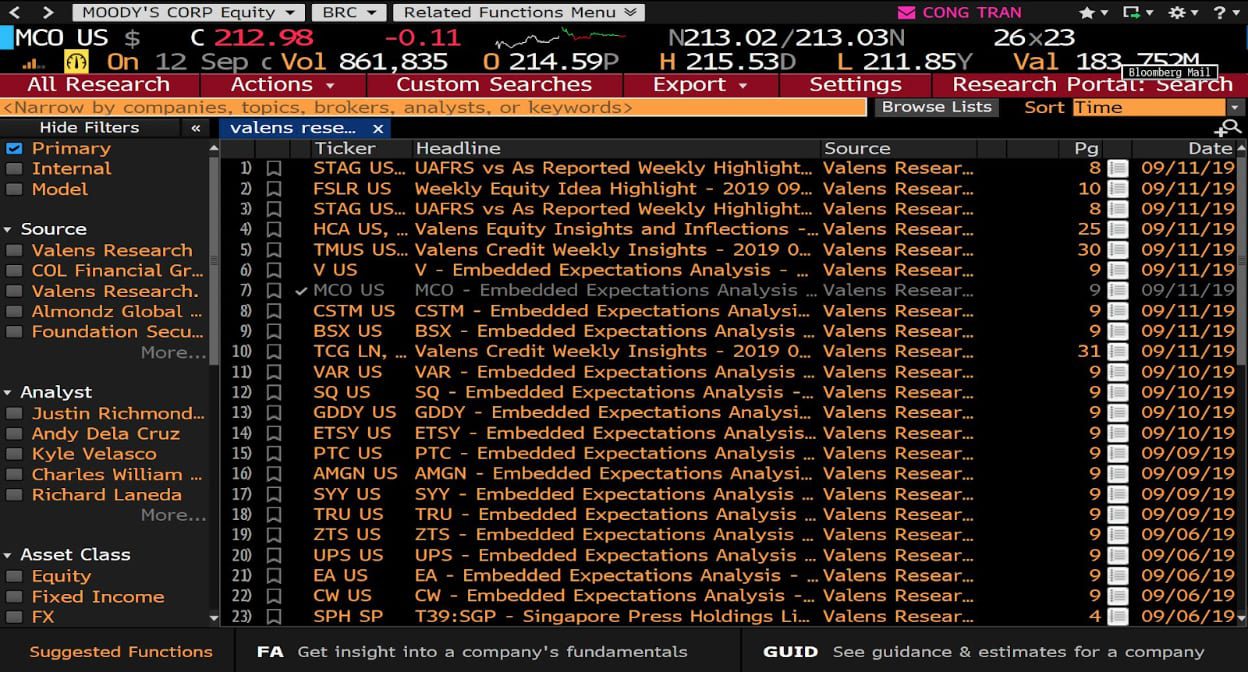Expand the Related Functions Menu

[x=520, y=13]
